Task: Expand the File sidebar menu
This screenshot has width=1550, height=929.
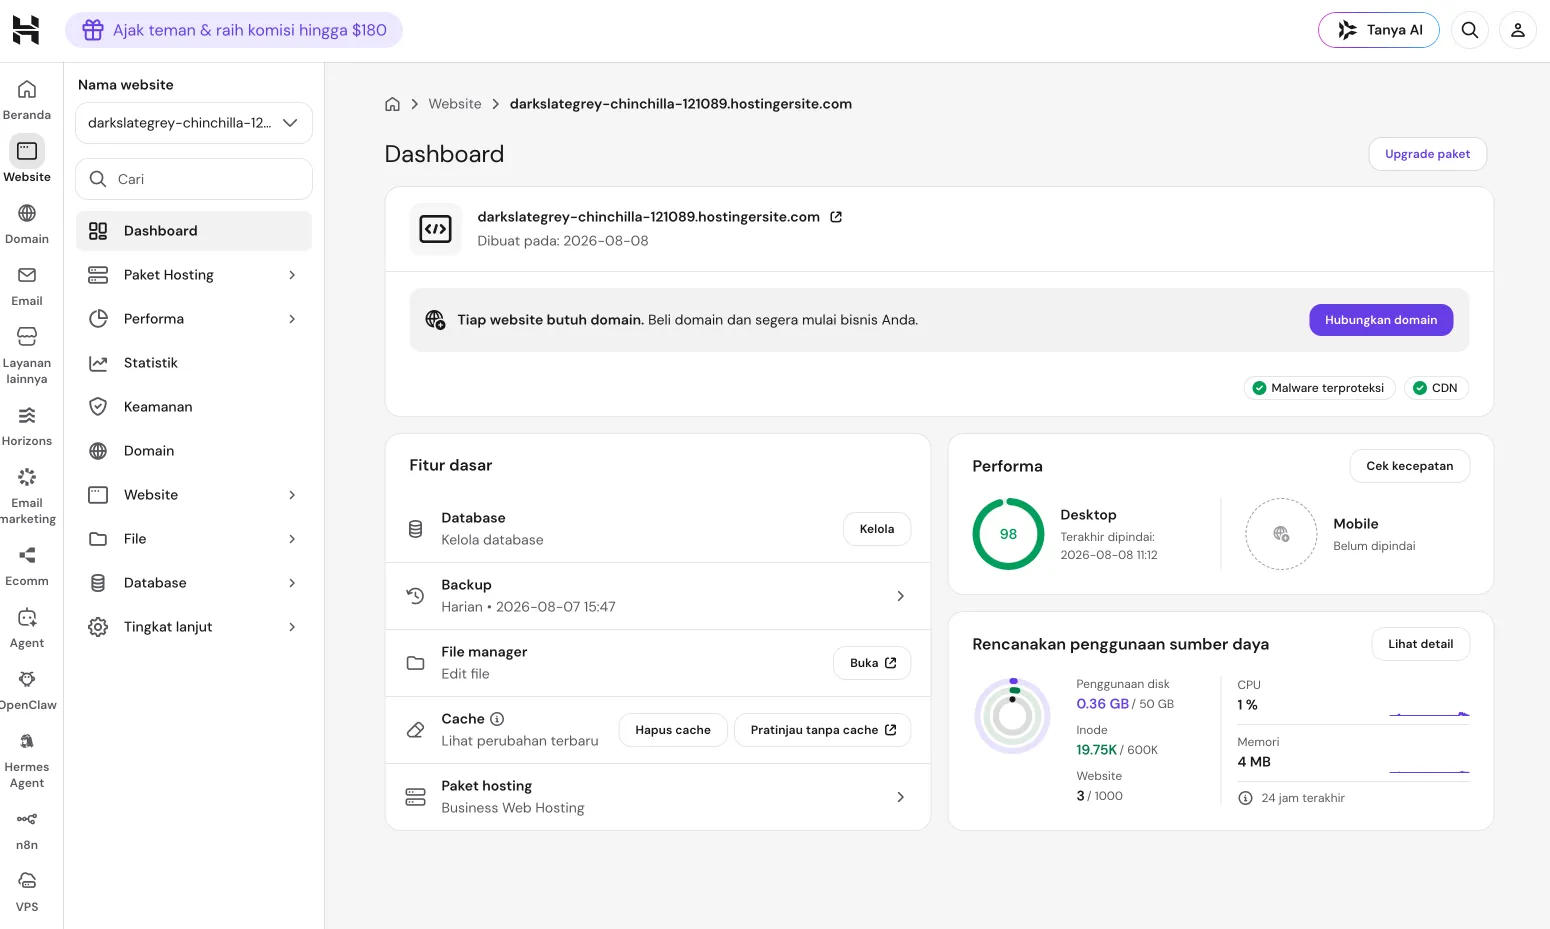Action: pos(194,539)
